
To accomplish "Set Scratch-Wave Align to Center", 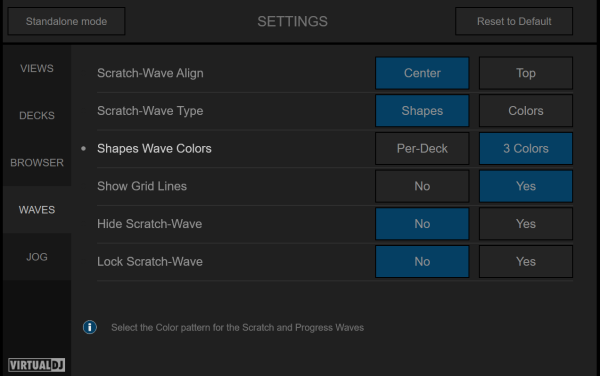I will [x=422, y=73].
